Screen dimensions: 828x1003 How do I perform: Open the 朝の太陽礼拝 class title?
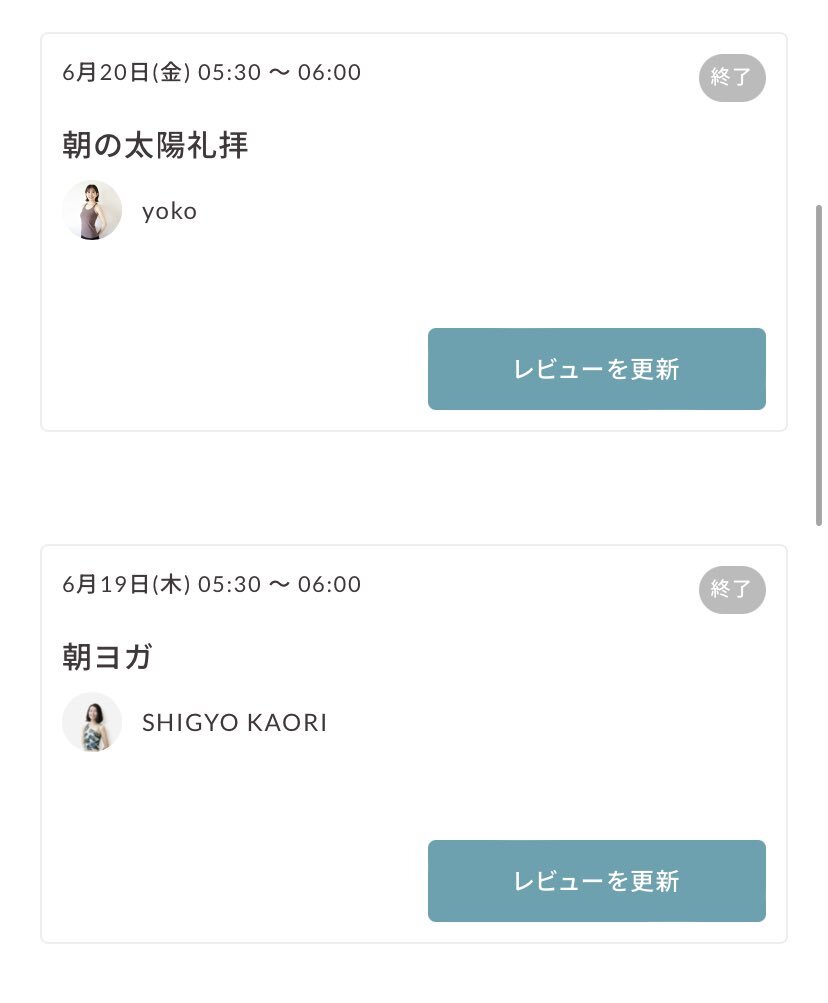155,145
